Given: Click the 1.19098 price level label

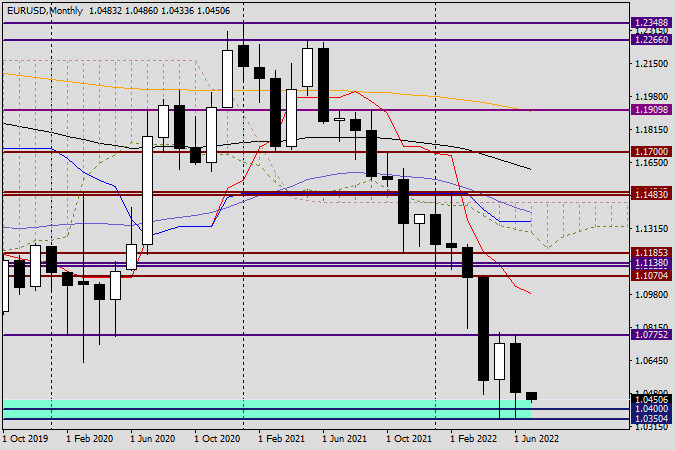Looking at the screenshot, I should click(652, 110).
